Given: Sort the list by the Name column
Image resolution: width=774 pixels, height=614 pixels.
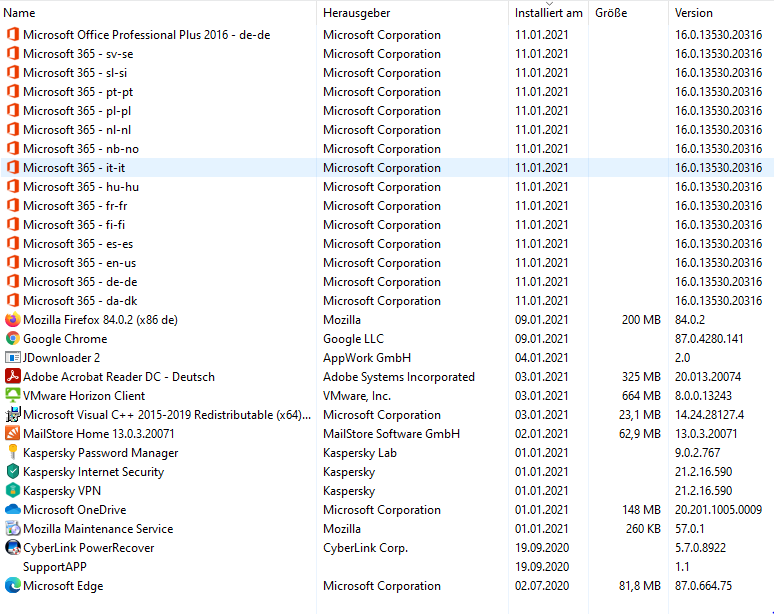Looking at the screenshot, I should 19,13.
